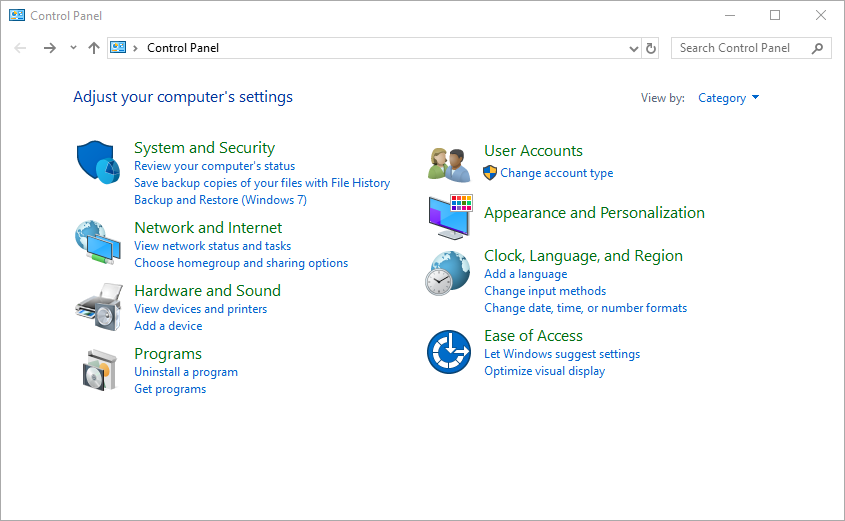Open the View by Category dropdown
Screen dimensions: 845x521
point(728,98)
